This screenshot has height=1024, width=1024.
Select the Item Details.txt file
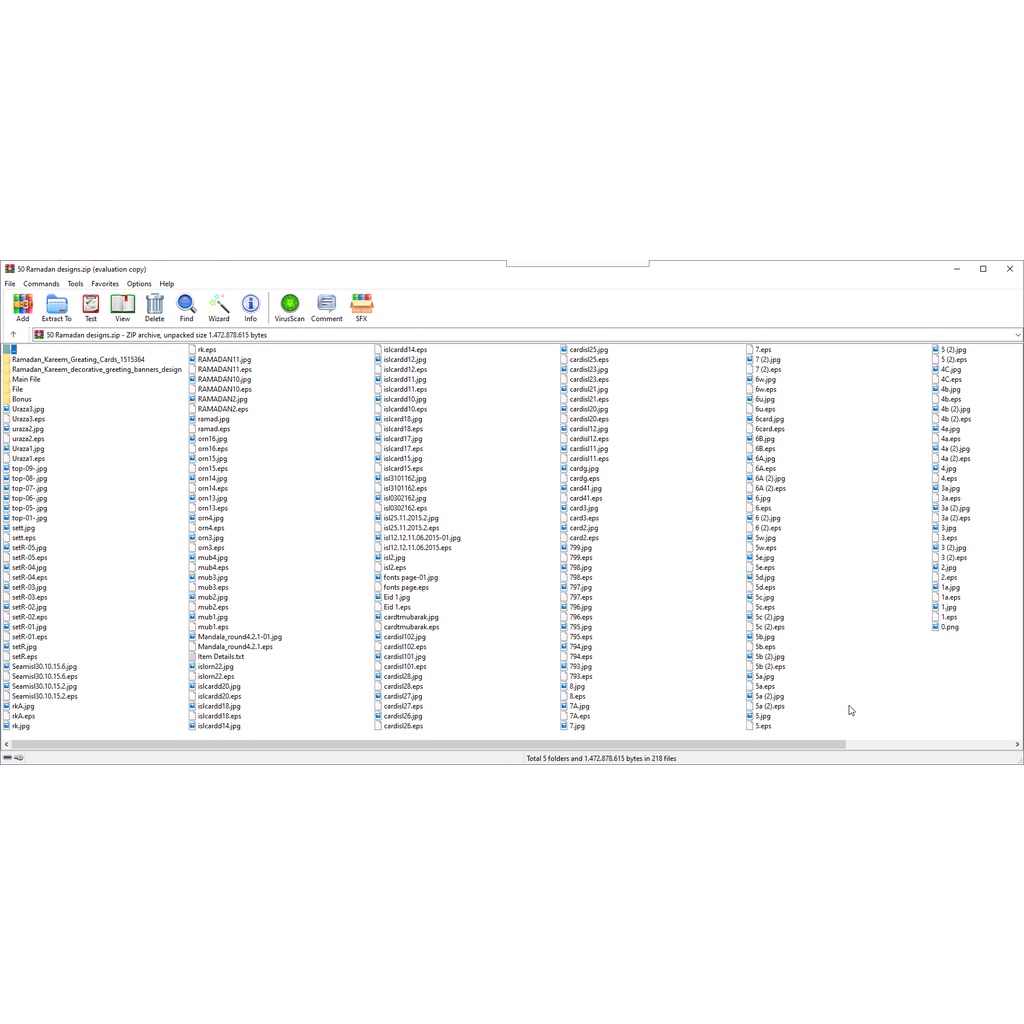[220, 657]
